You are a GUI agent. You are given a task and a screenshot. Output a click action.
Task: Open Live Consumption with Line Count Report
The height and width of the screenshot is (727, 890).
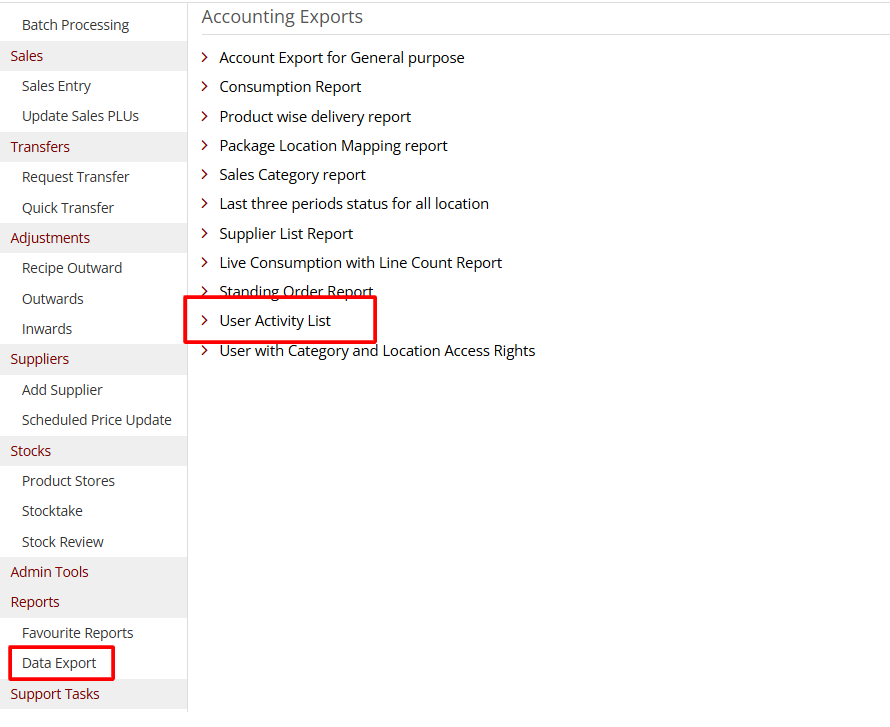click(360, 262)
